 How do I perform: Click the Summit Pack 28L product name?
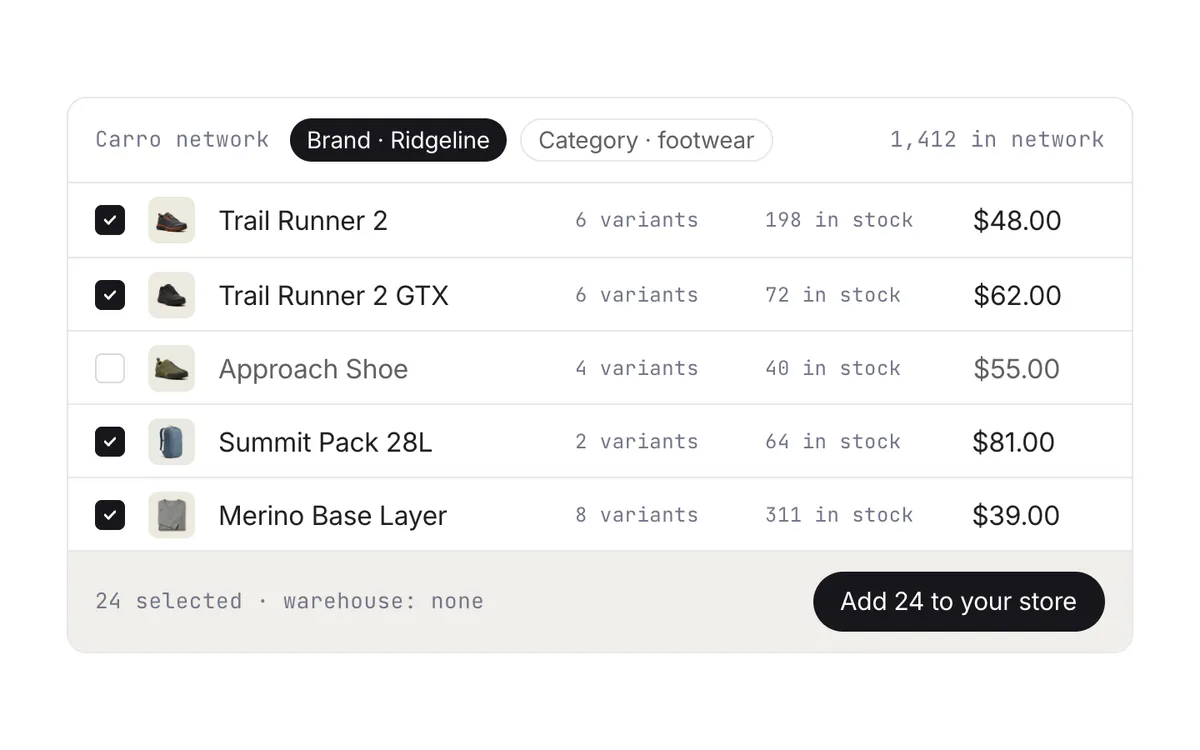(x=326, y=442)
